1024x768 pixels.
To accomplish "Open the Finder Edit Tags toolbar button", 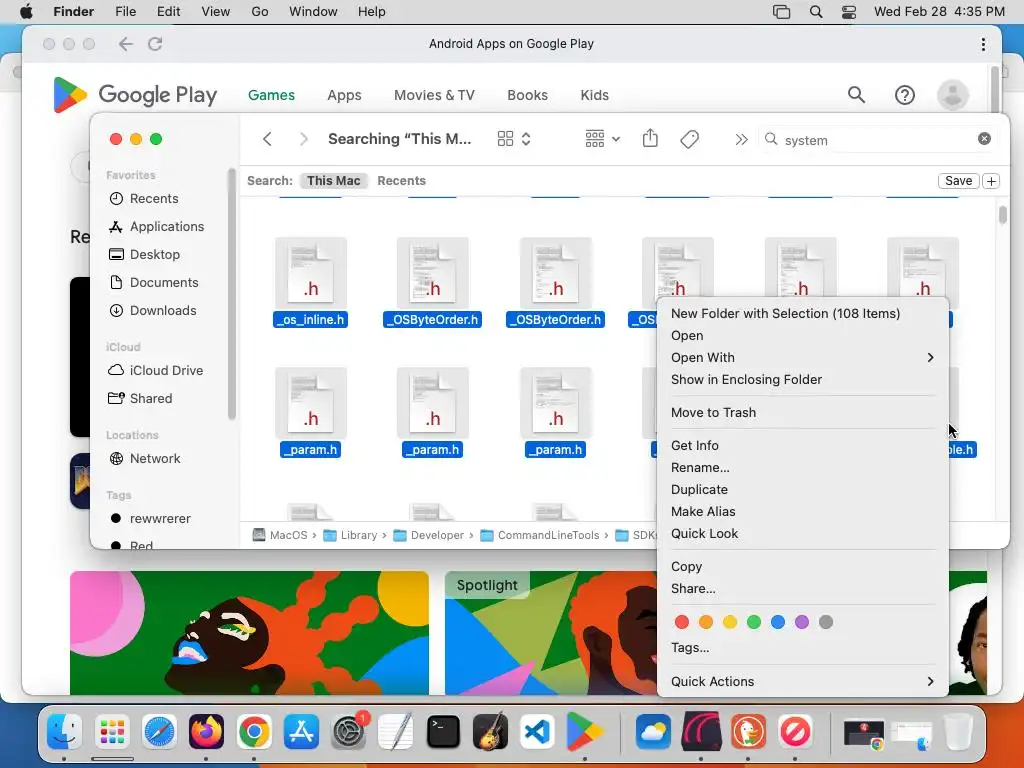I will (x=690, y=139).
